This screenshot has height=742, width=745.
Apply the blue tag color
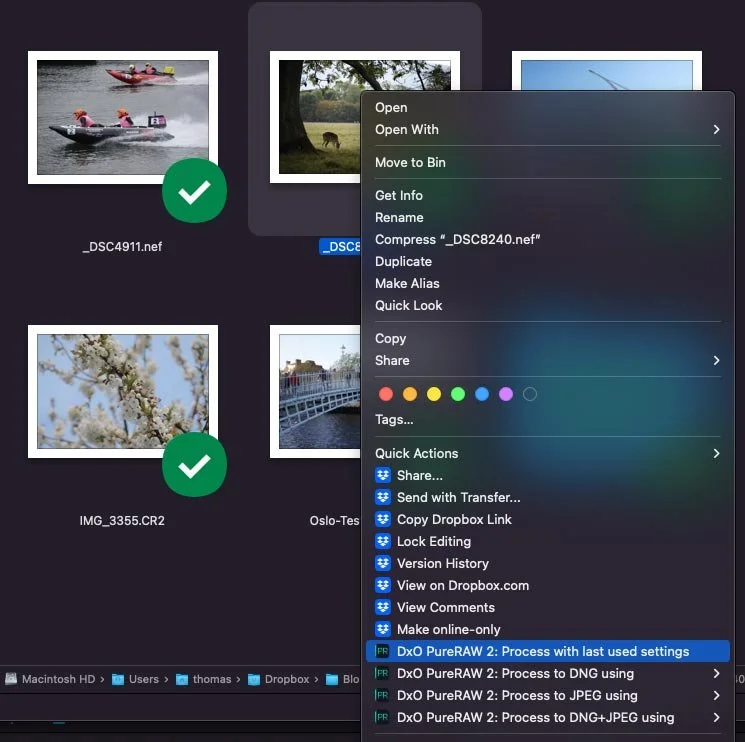[482, 394]
